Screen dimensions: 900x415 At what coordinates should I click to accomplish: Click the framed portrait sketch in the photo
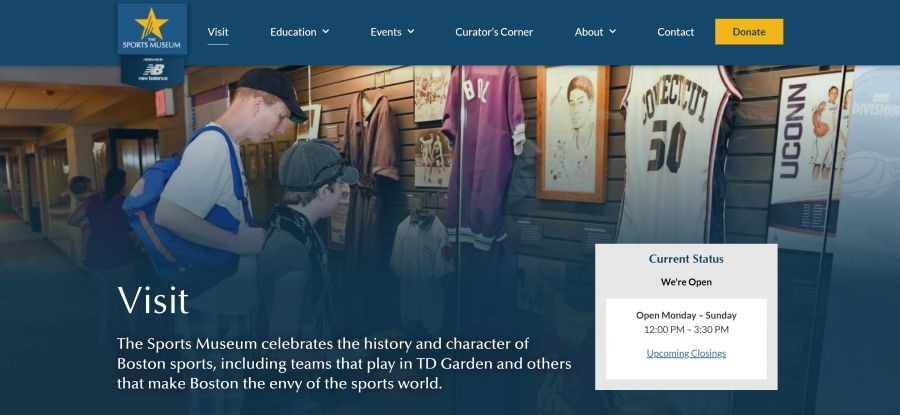(x=573, y=133)
